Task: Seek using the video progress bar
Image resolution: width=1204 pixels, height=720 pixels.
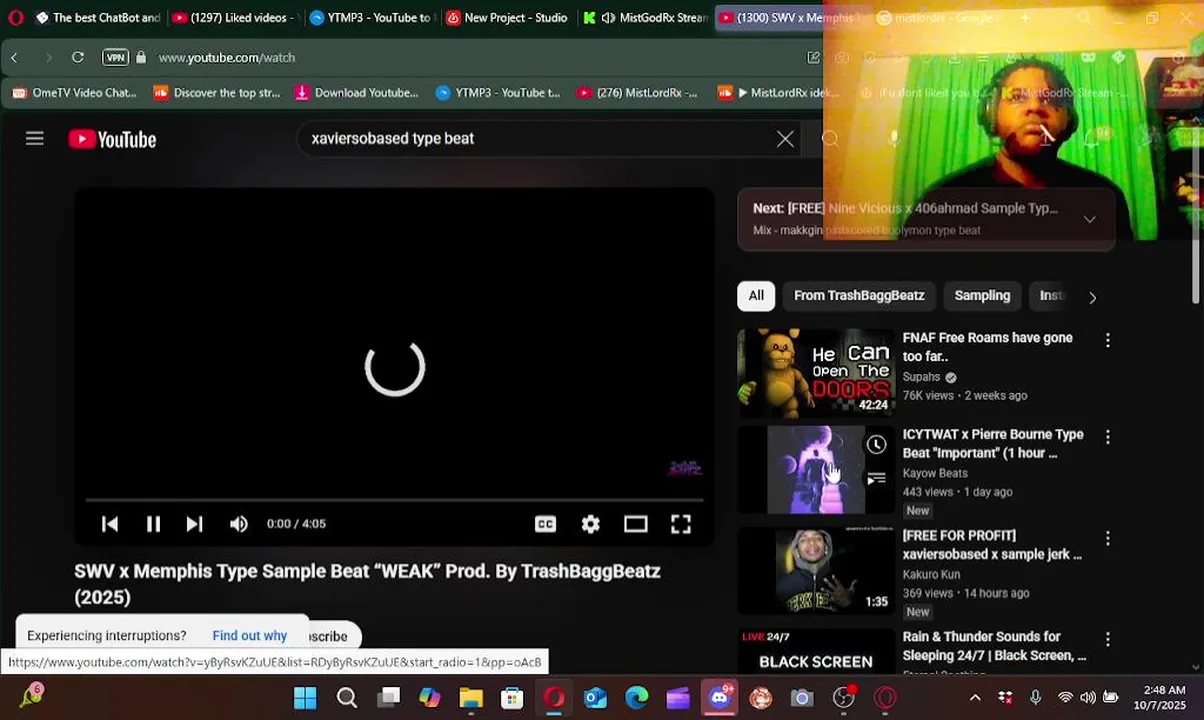Action: tap(394, 499)
